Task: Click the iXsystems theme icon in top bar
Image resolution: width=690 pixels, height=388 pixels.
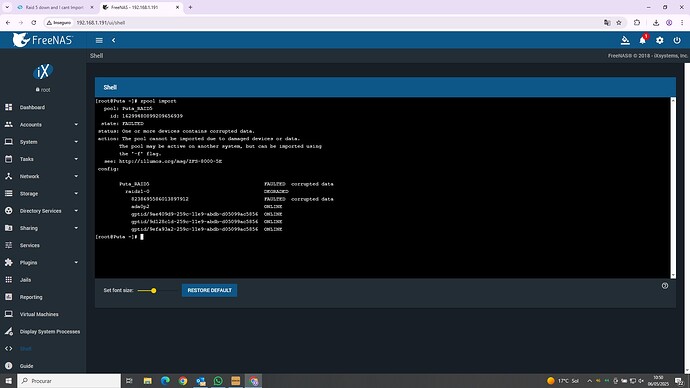Action: click(625, 40)
